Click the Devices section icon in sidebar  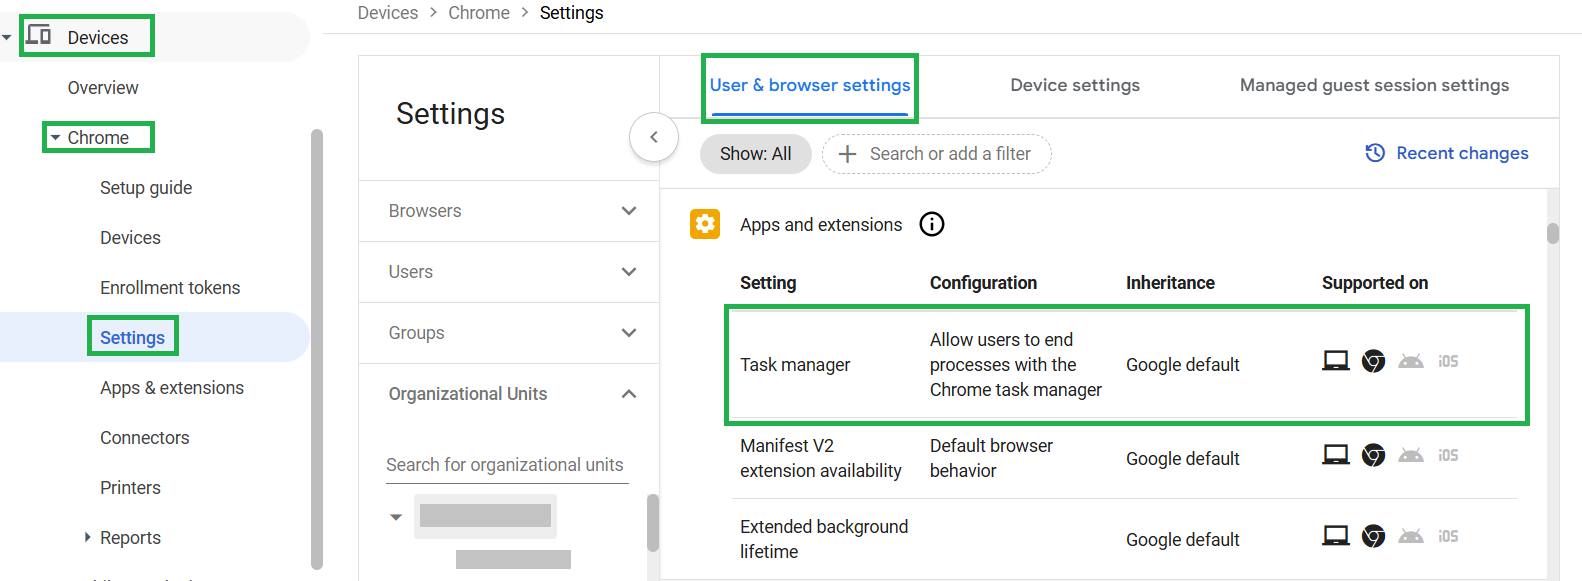click(38, 35)
